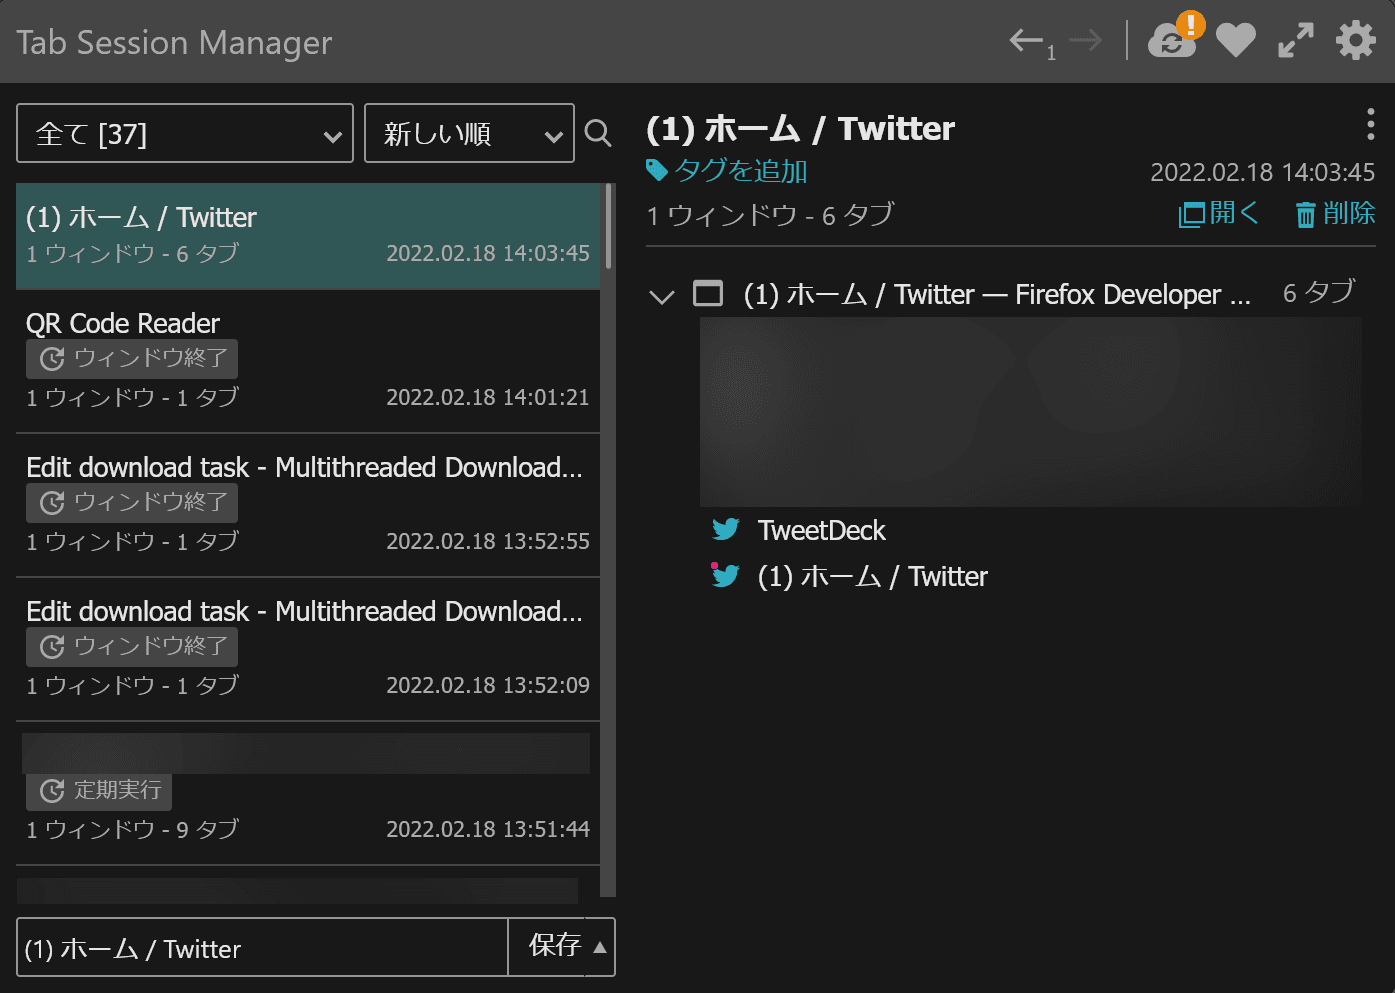This screenshot has height=993, width=1395.
Task: Select the 定期実行 session with 9 tabs
Action: 308,794
